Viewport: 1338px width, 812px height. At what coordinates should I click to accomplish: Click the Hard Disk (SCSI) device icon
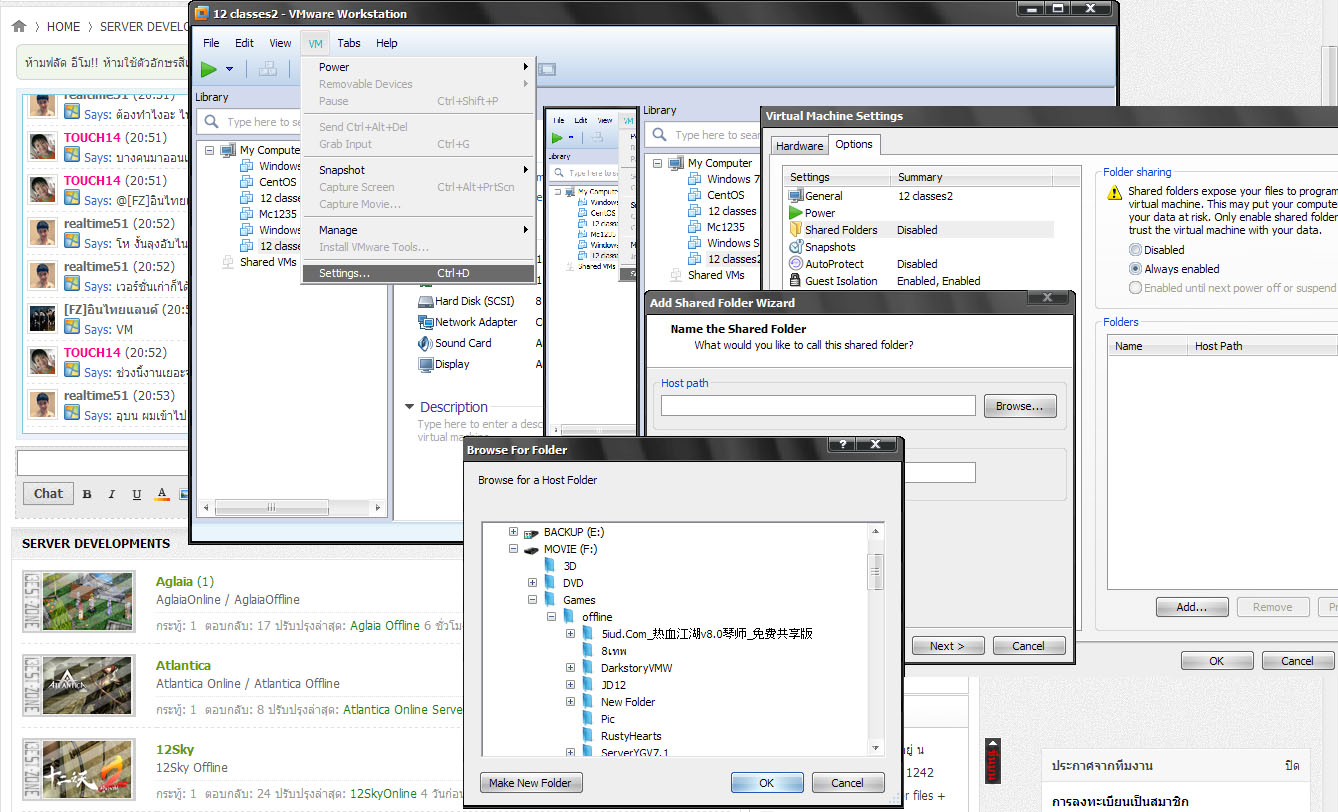tap(425, 301)
